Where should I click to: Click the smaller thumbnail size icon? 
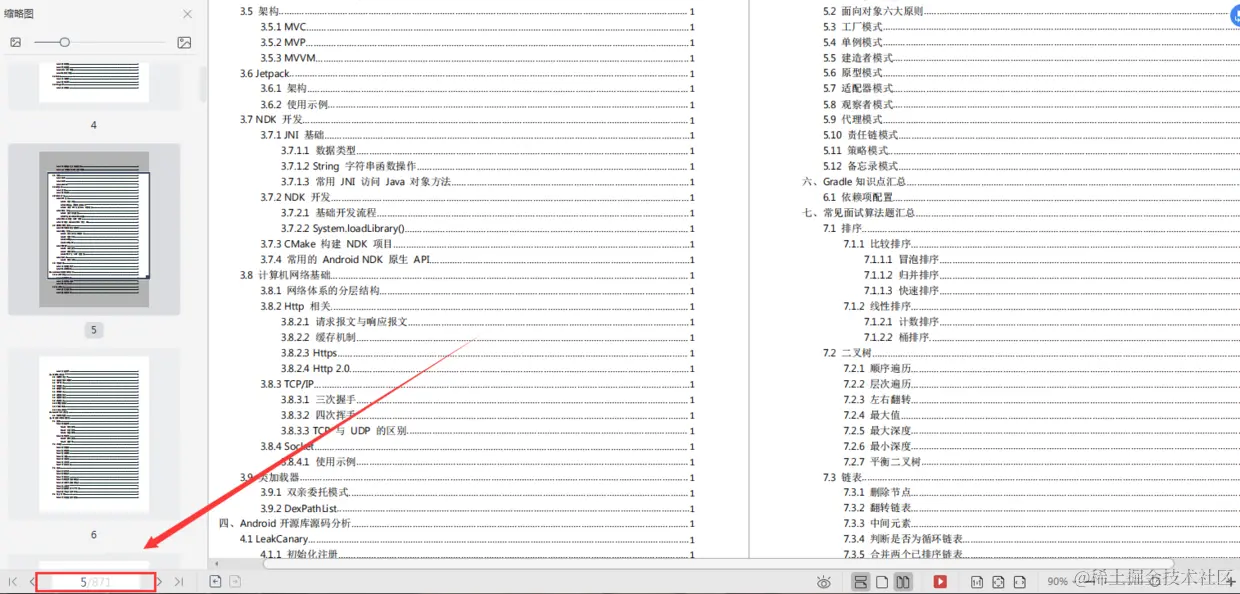click(16, 42)
